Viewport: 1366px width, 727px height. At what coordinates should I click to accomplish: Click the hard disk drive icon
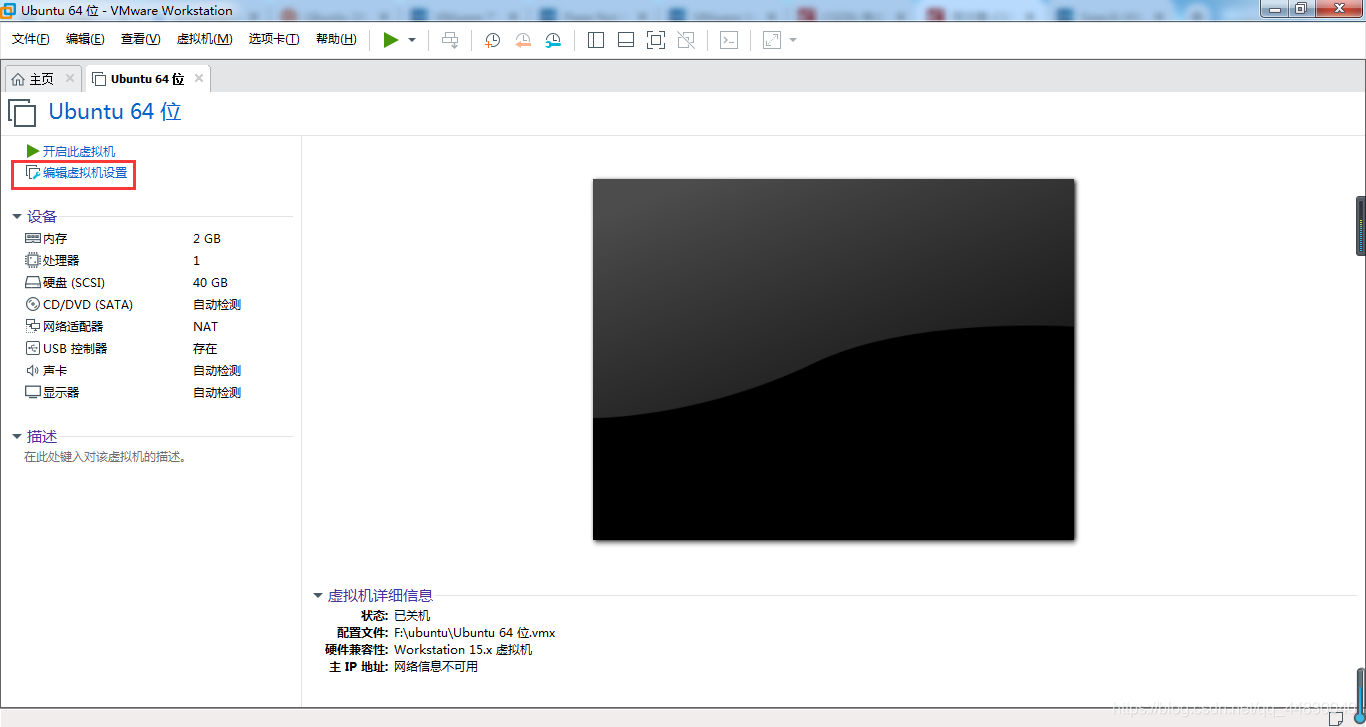(33, 283)
